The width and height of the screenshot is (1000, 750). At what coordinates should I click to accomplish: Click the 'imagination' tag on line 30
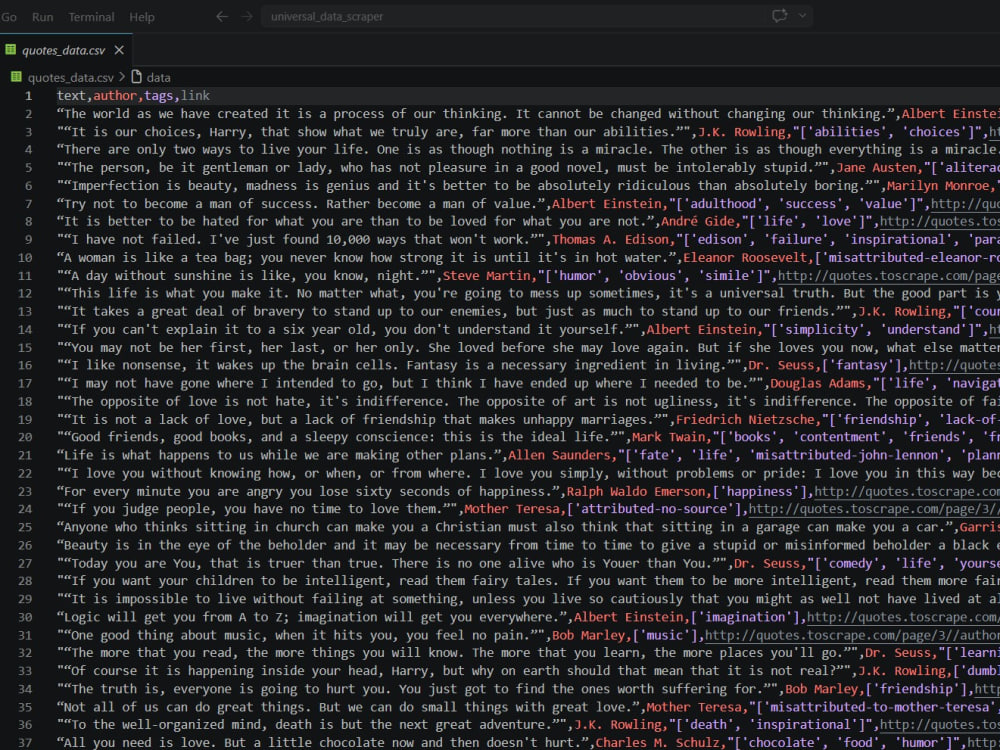pyautogui.click(x=746, y=617)
